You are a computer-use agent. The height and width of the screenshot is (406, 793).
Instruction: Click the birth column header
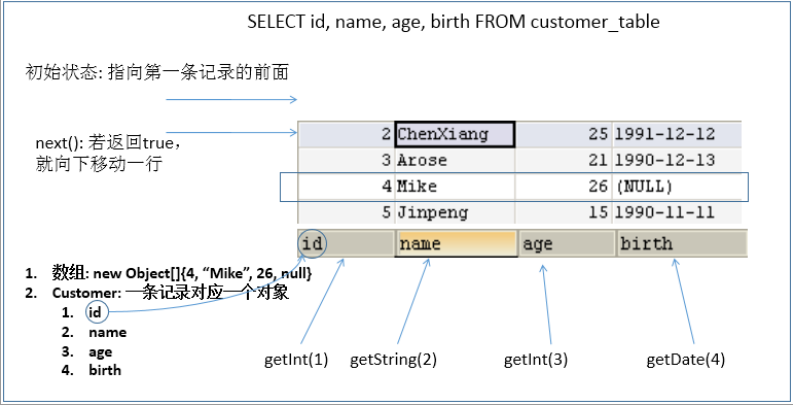681,244
